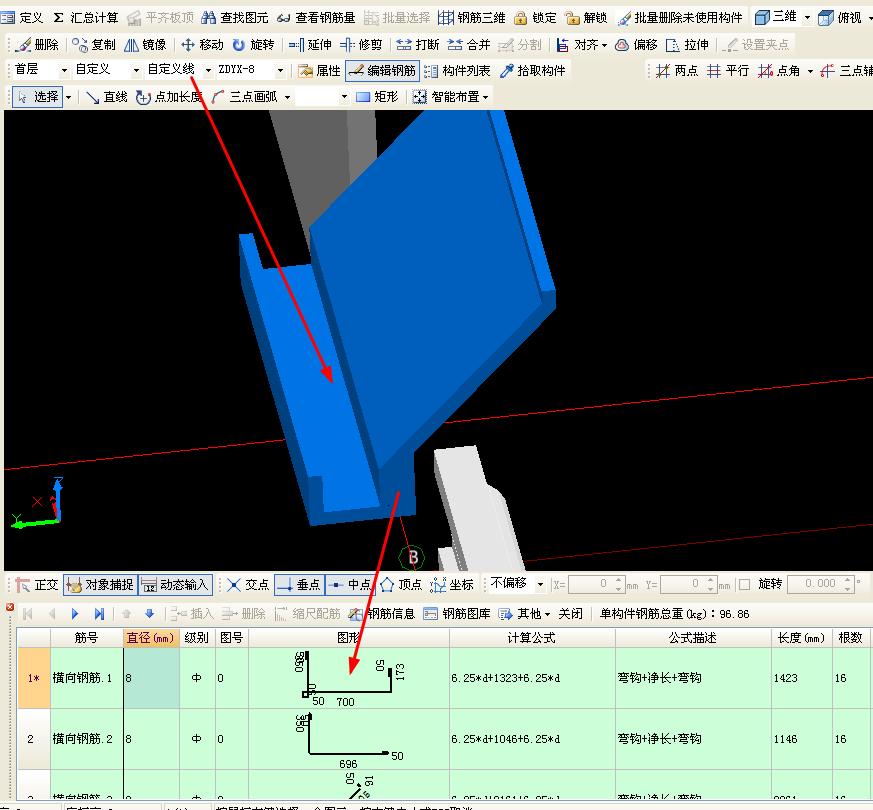Open 钢筋三维 rebar 3D view

471,18
